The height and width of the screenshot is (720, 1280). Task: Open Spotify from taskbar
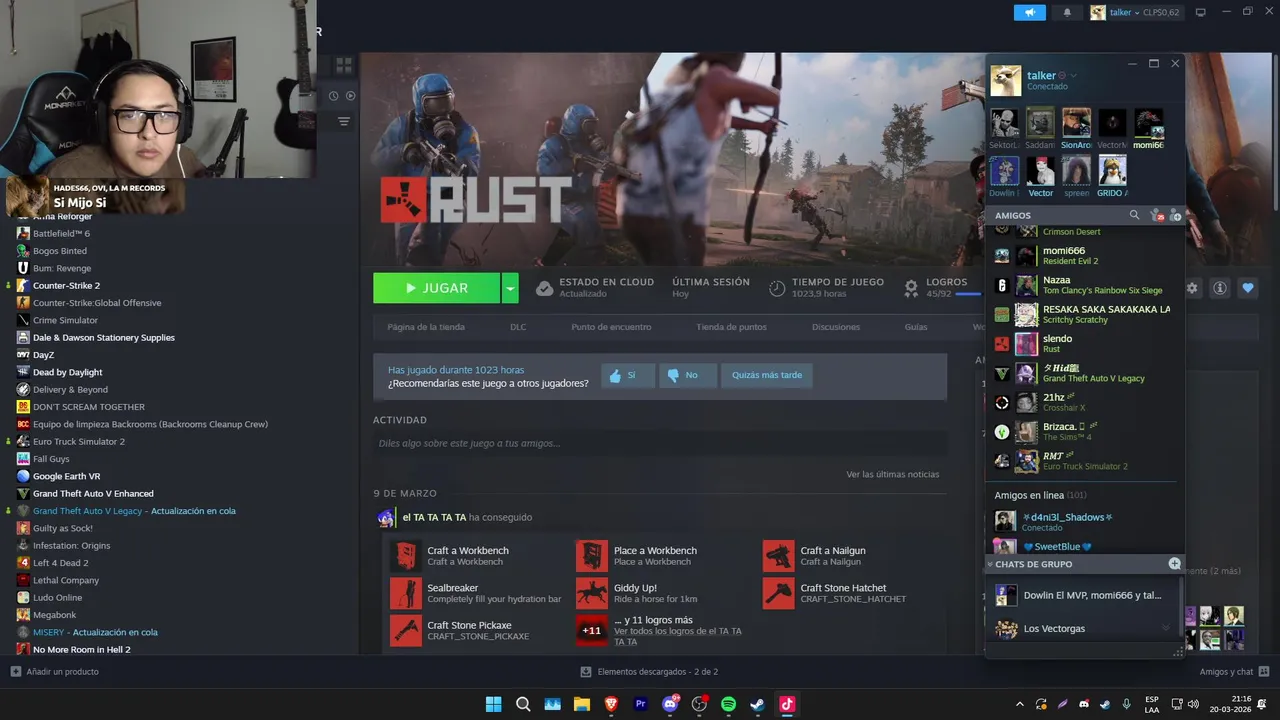click(728, 704)
